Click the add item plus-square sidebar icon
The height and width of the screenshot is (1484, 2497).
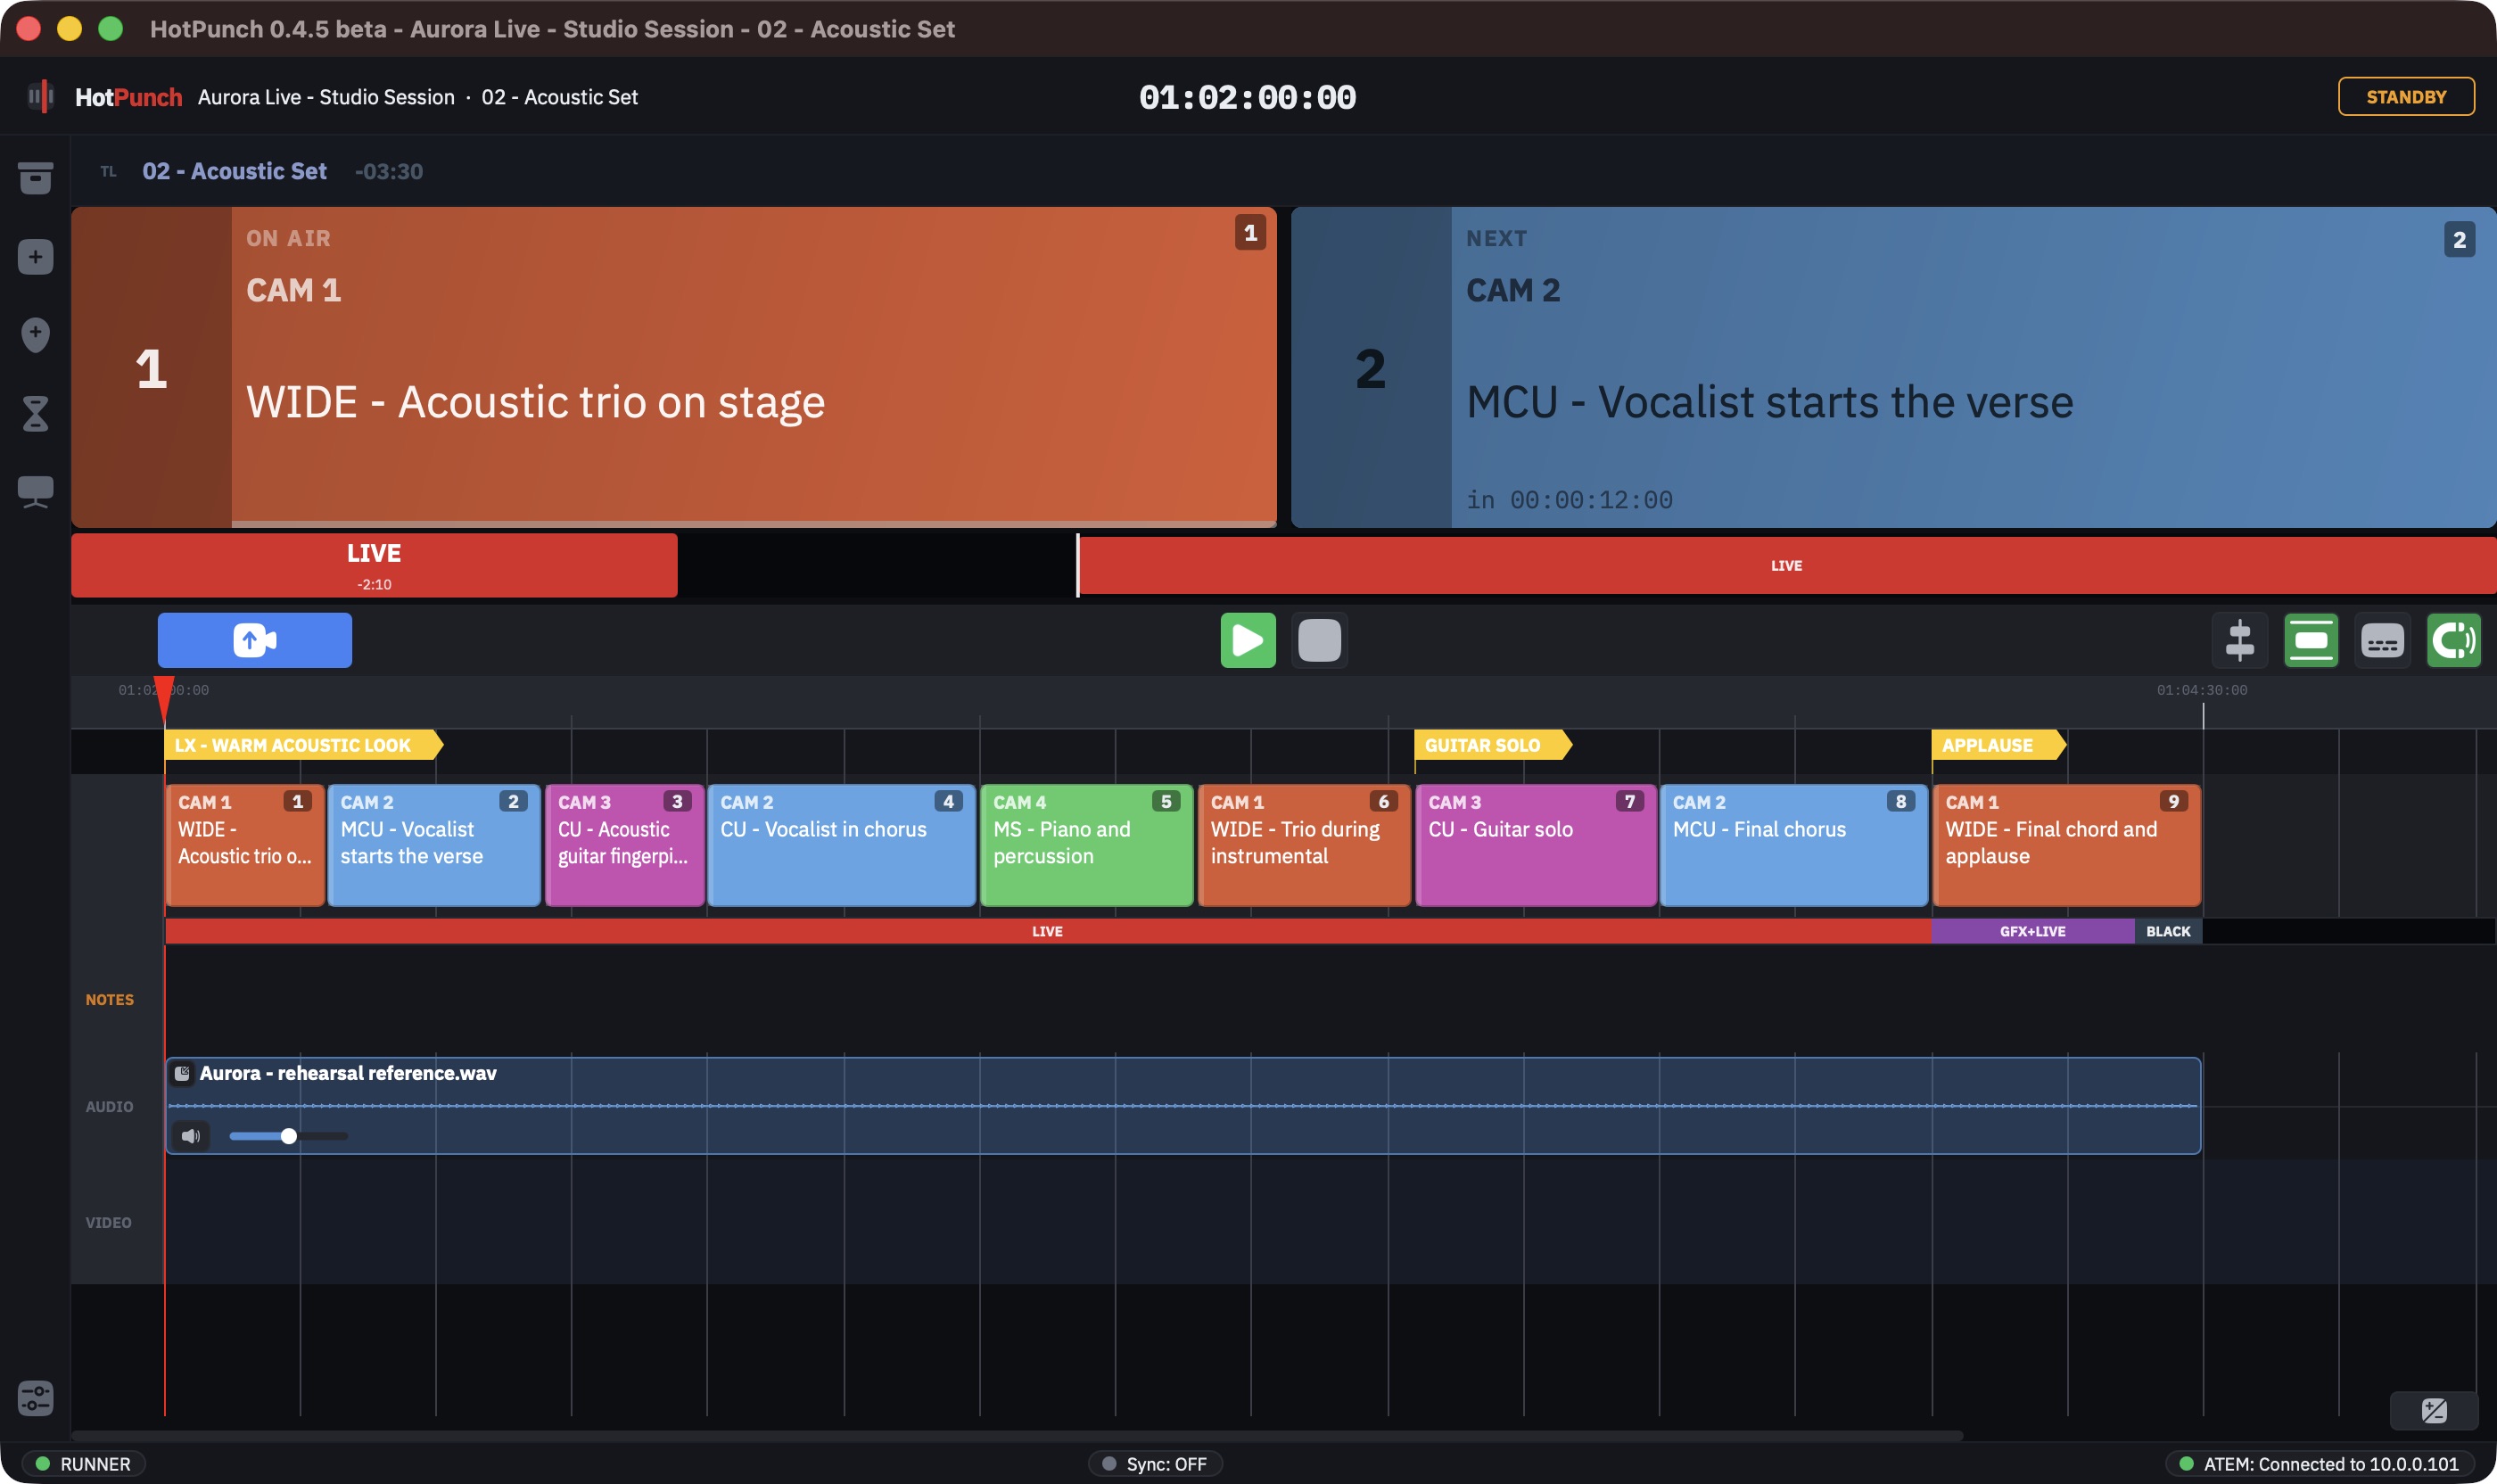click(35, 257)
